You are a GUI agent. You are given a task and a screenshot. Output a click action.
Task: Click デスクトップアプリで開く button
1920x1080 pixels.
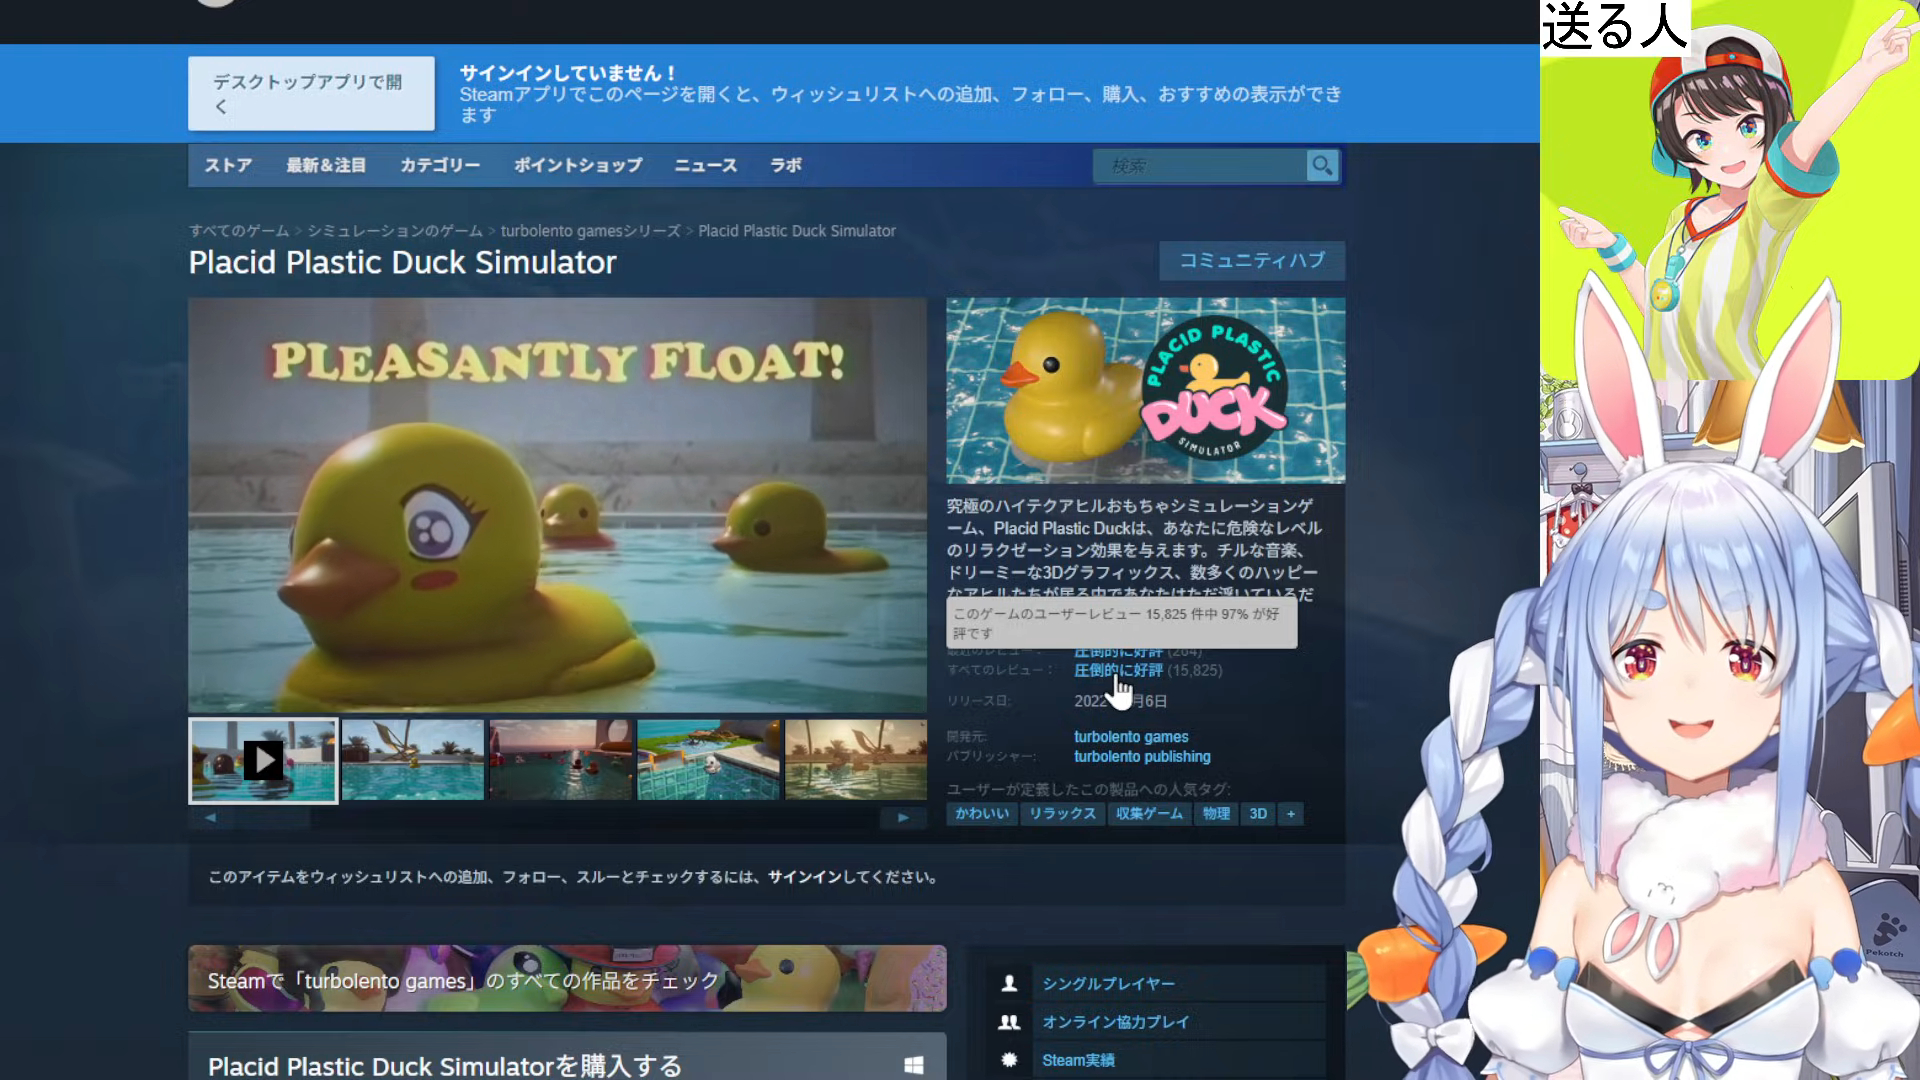click(311, 93)
